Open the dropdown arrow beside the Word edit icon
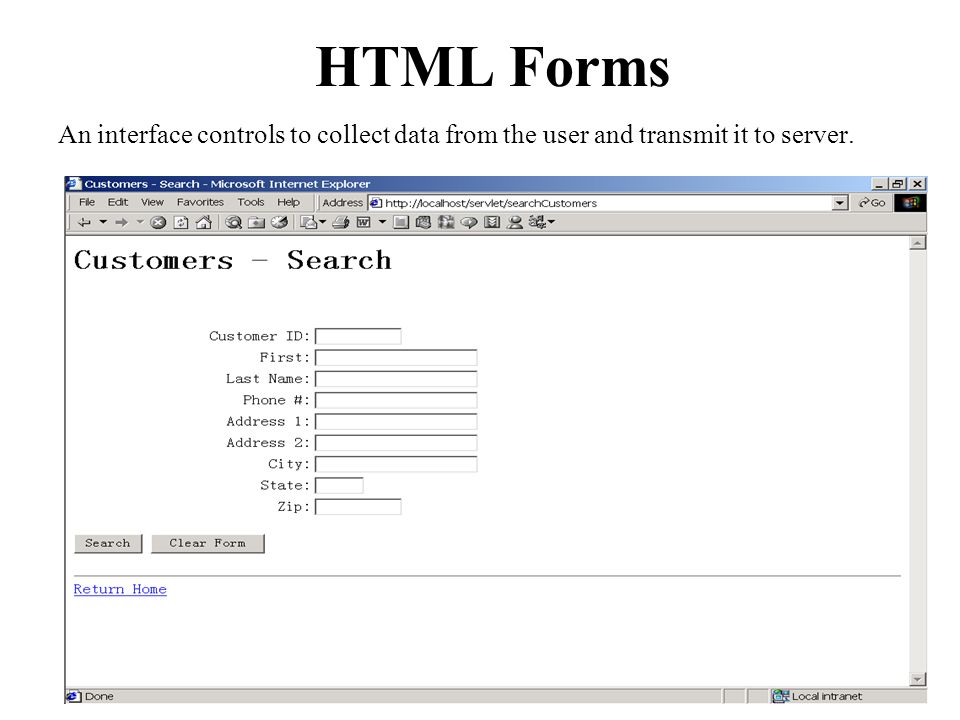The image size is (960, 720). [382, 222]
